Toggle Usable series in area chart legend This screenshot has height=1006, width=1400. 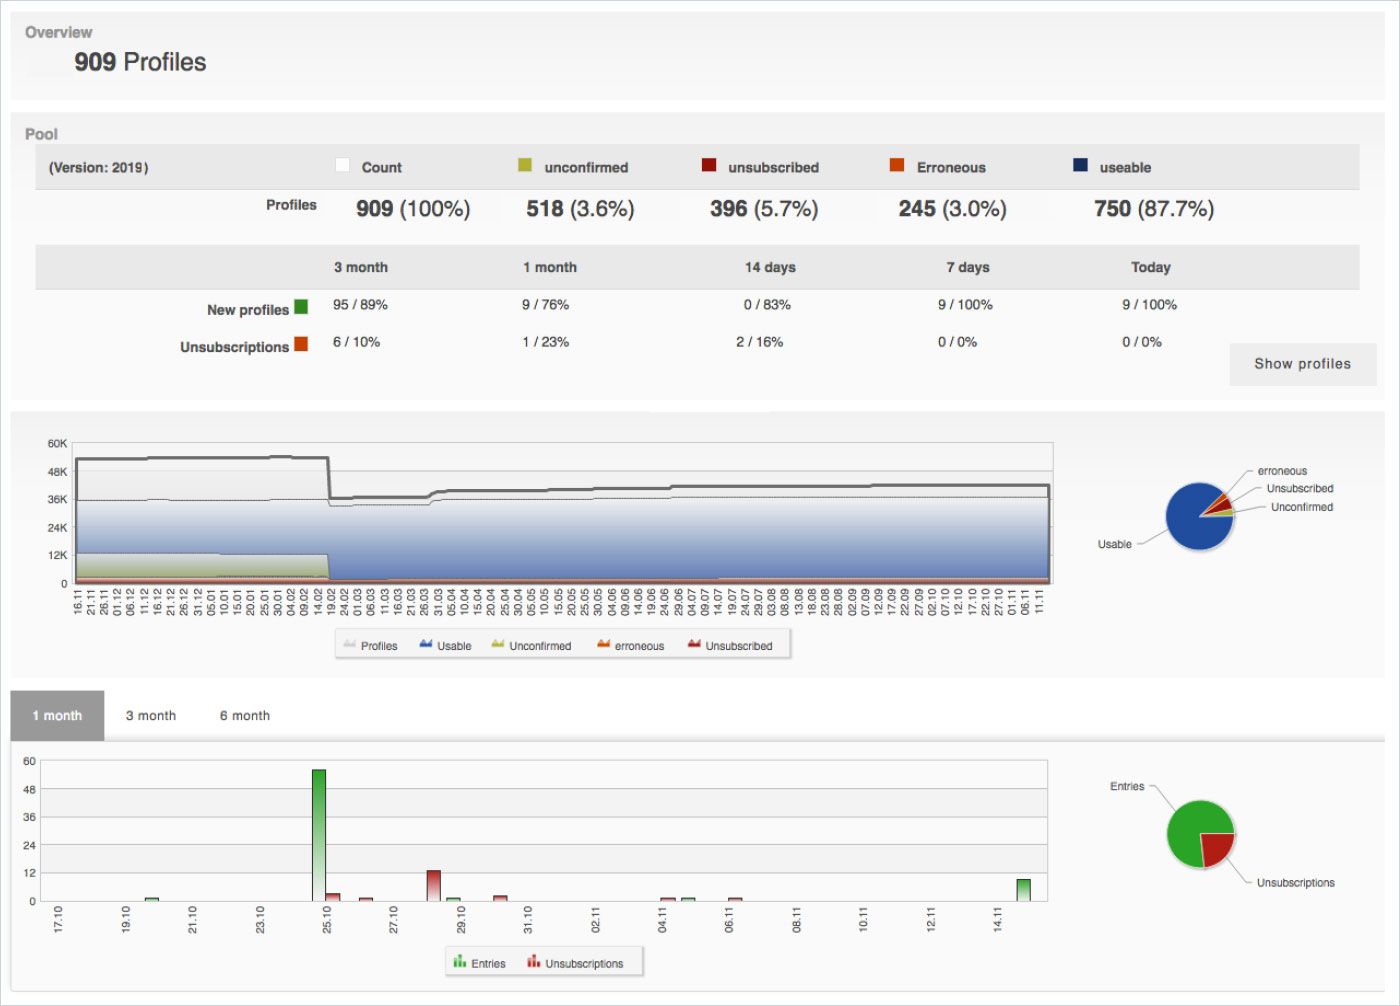click(x=446, y=646)
